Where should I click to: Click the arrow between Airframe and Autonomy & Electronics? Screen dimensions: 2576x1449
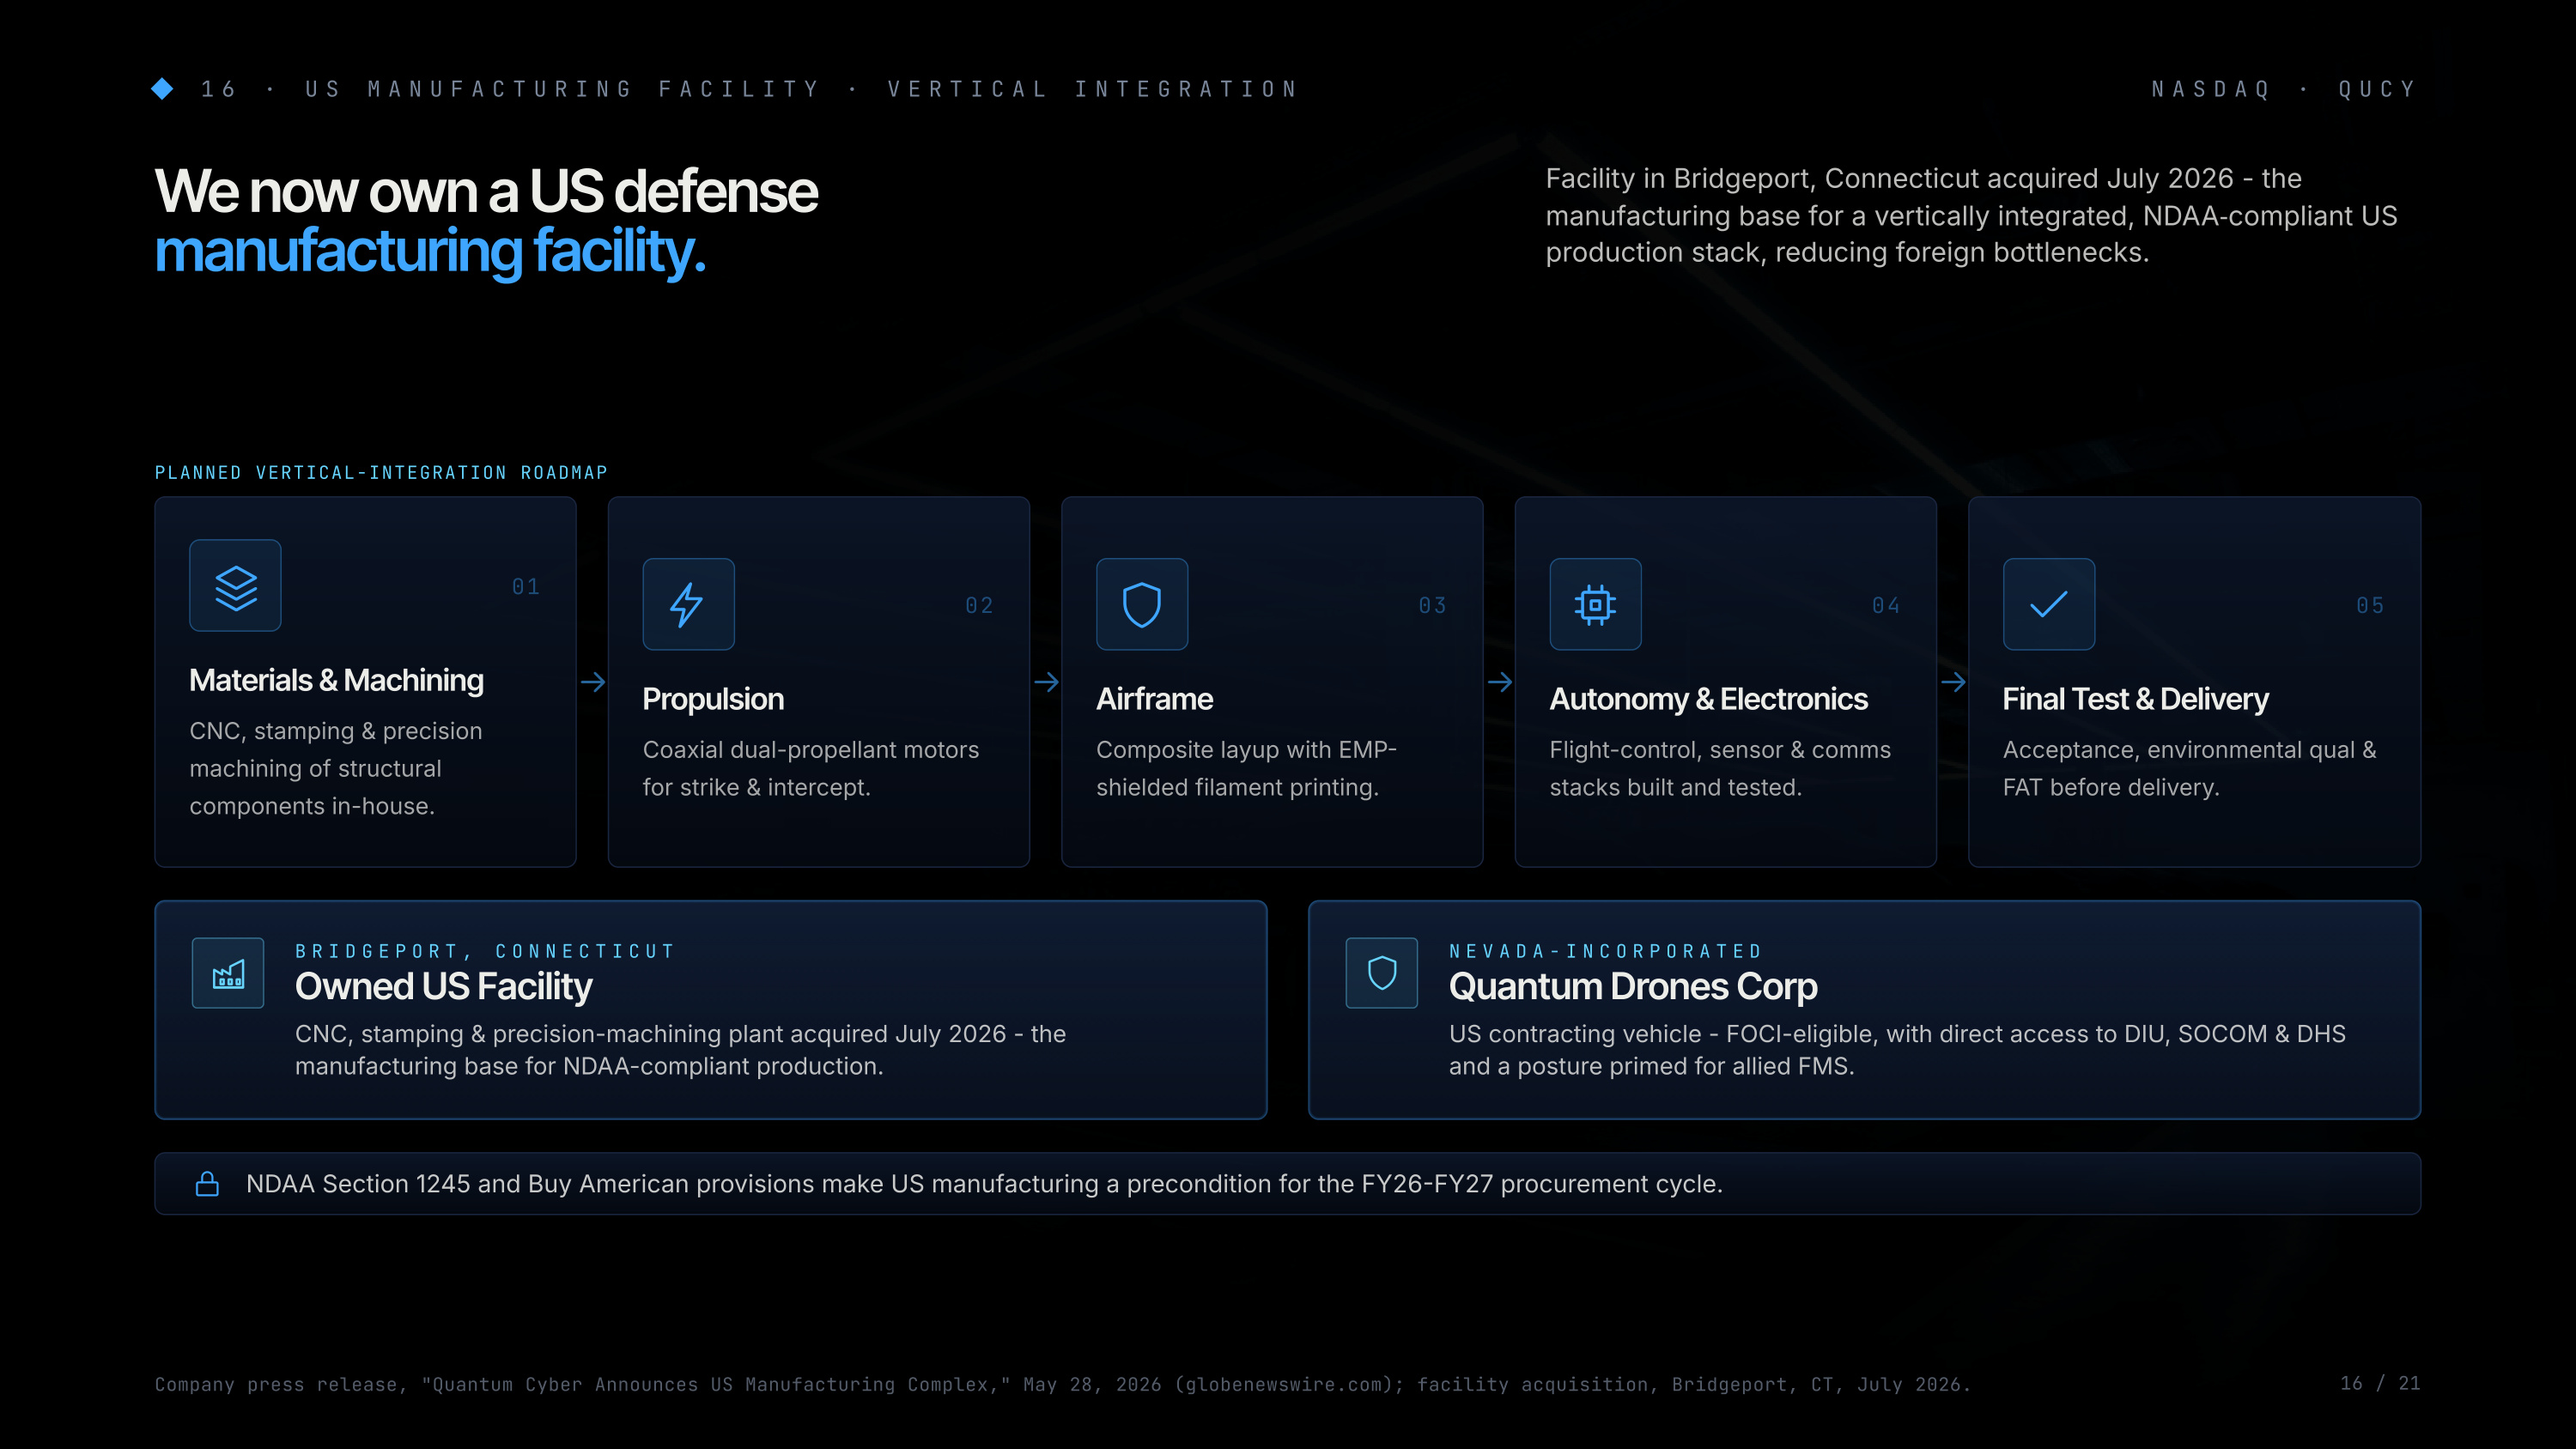[1500, 682]
